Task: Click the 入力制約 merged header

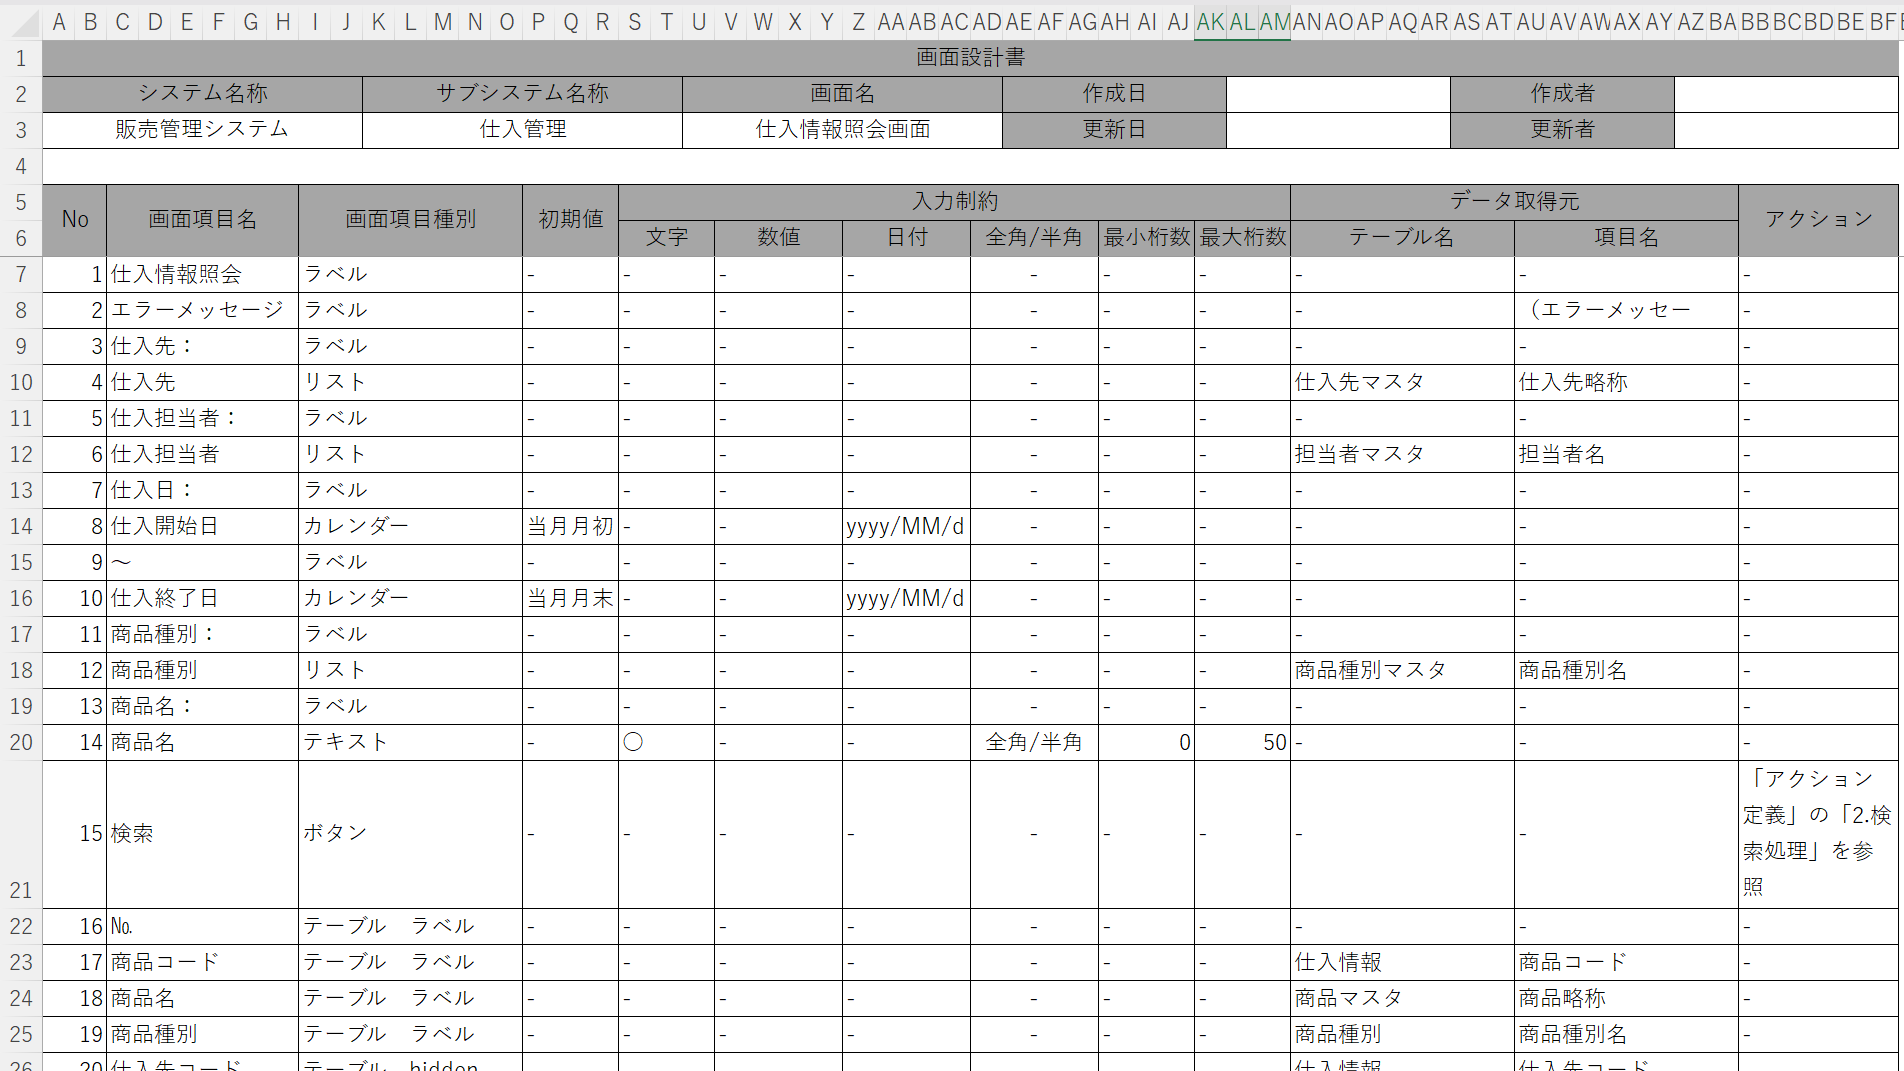Action: click(x=954, y=202)
